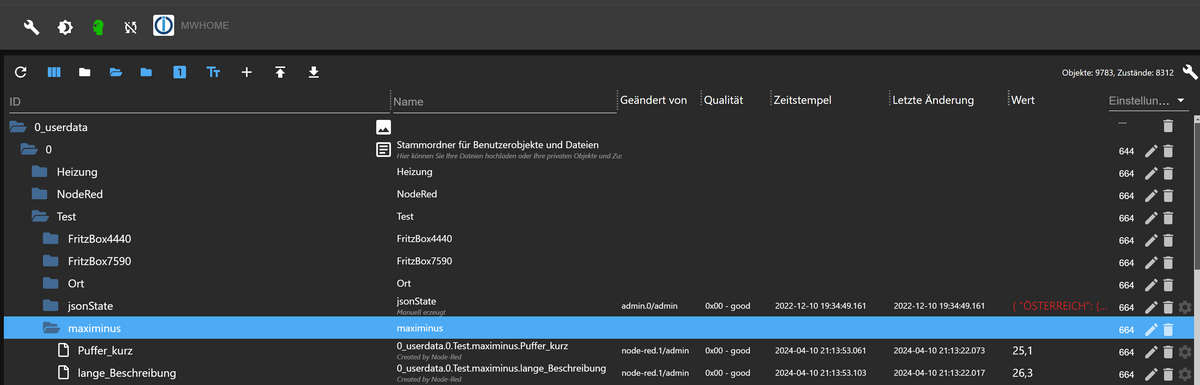Expand the jsonState folder
This screenshot has width=1200, height=385.
click(x=51, y=305)
